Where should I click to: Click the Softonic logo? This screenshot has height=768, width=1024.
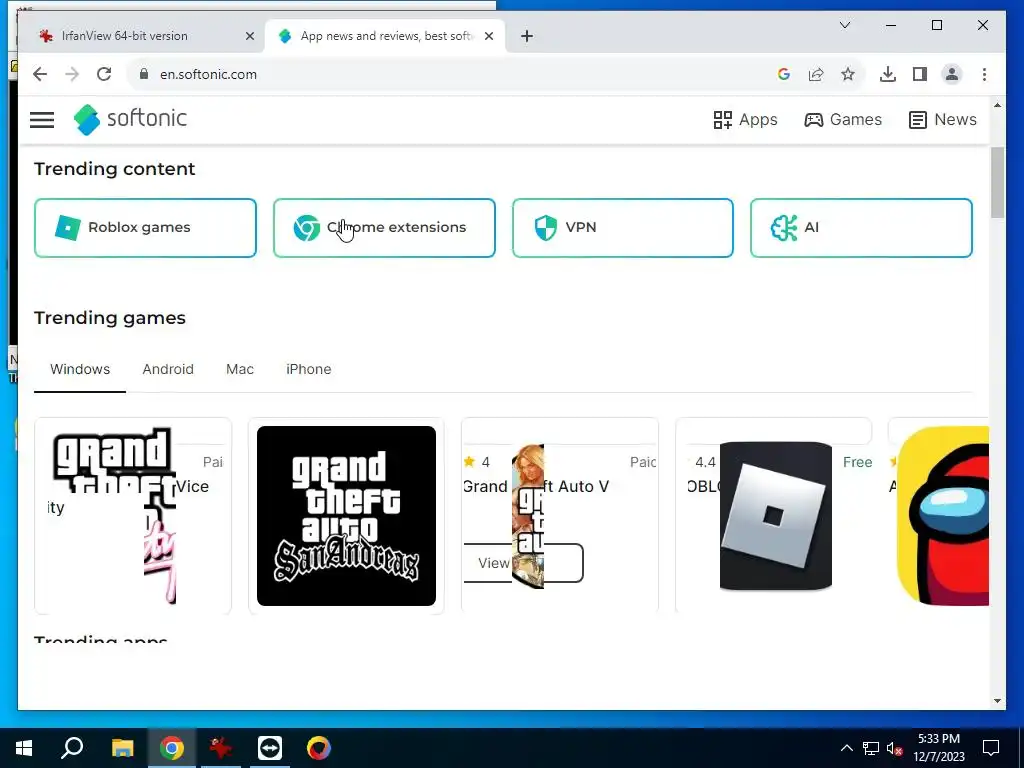coord(130,119)
